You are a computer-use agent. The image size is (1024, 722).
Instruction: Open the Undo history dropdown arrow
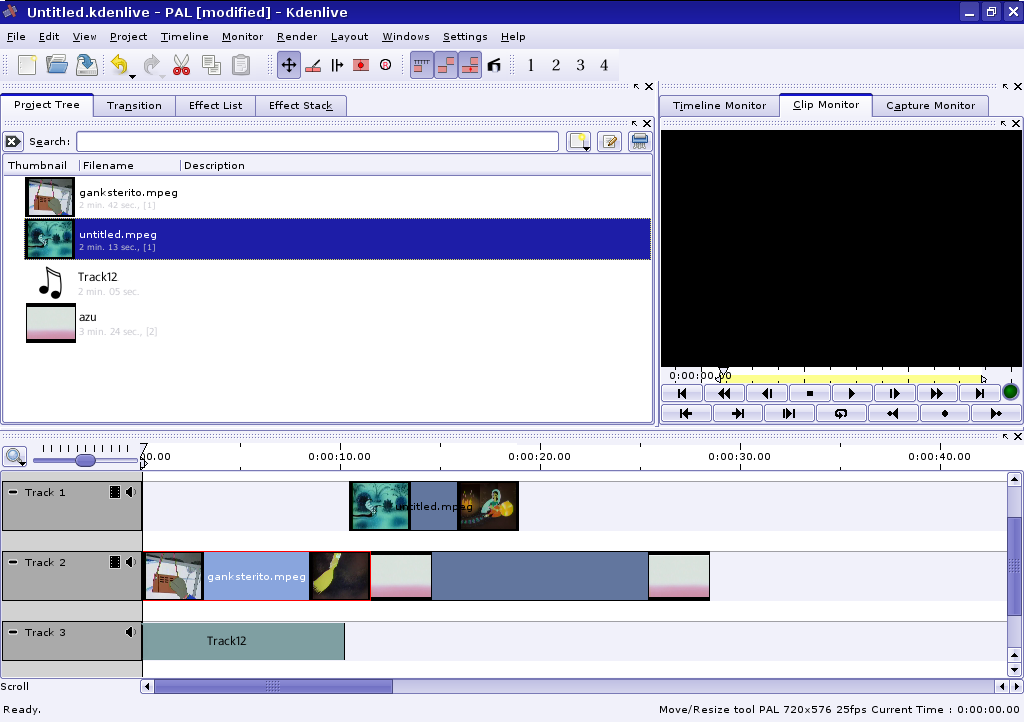coord(132,75)
